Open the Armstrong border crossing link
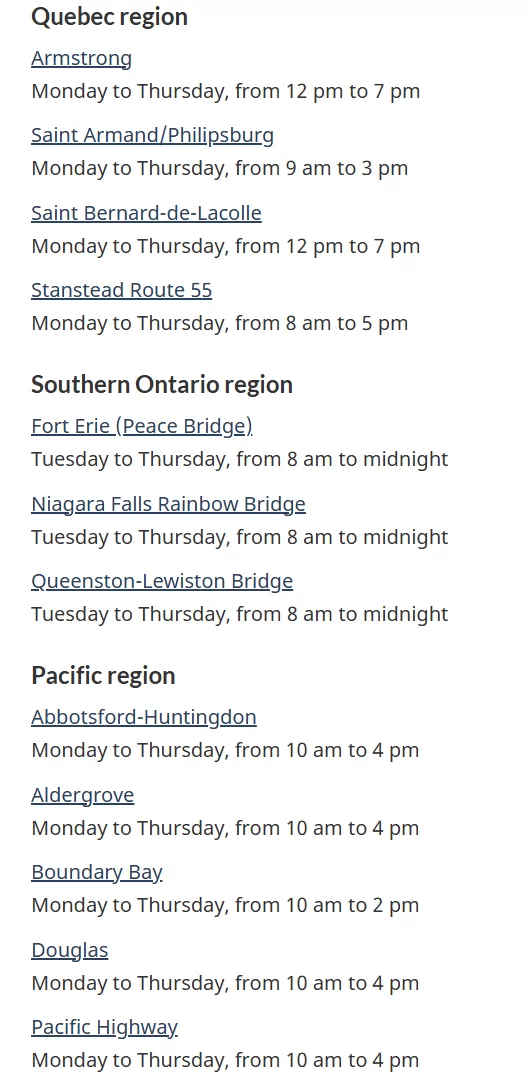The height and width of the screenshot is (1088, 528). (81, 58)
